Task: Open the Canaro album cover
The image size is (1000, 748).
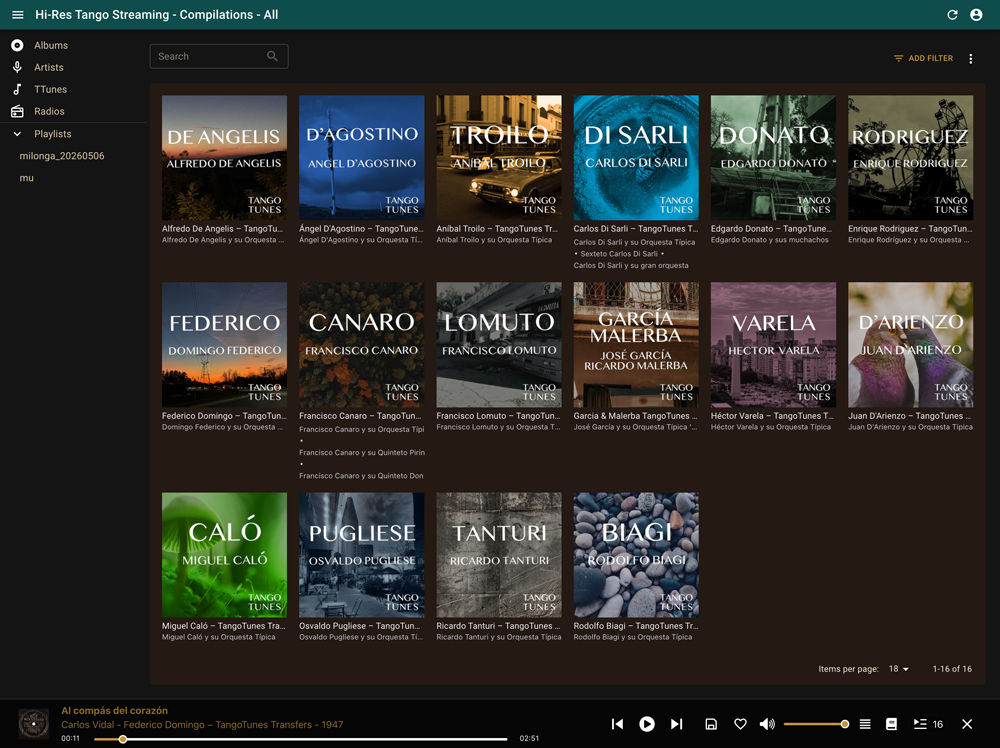Action: click(x=362, y=344)
